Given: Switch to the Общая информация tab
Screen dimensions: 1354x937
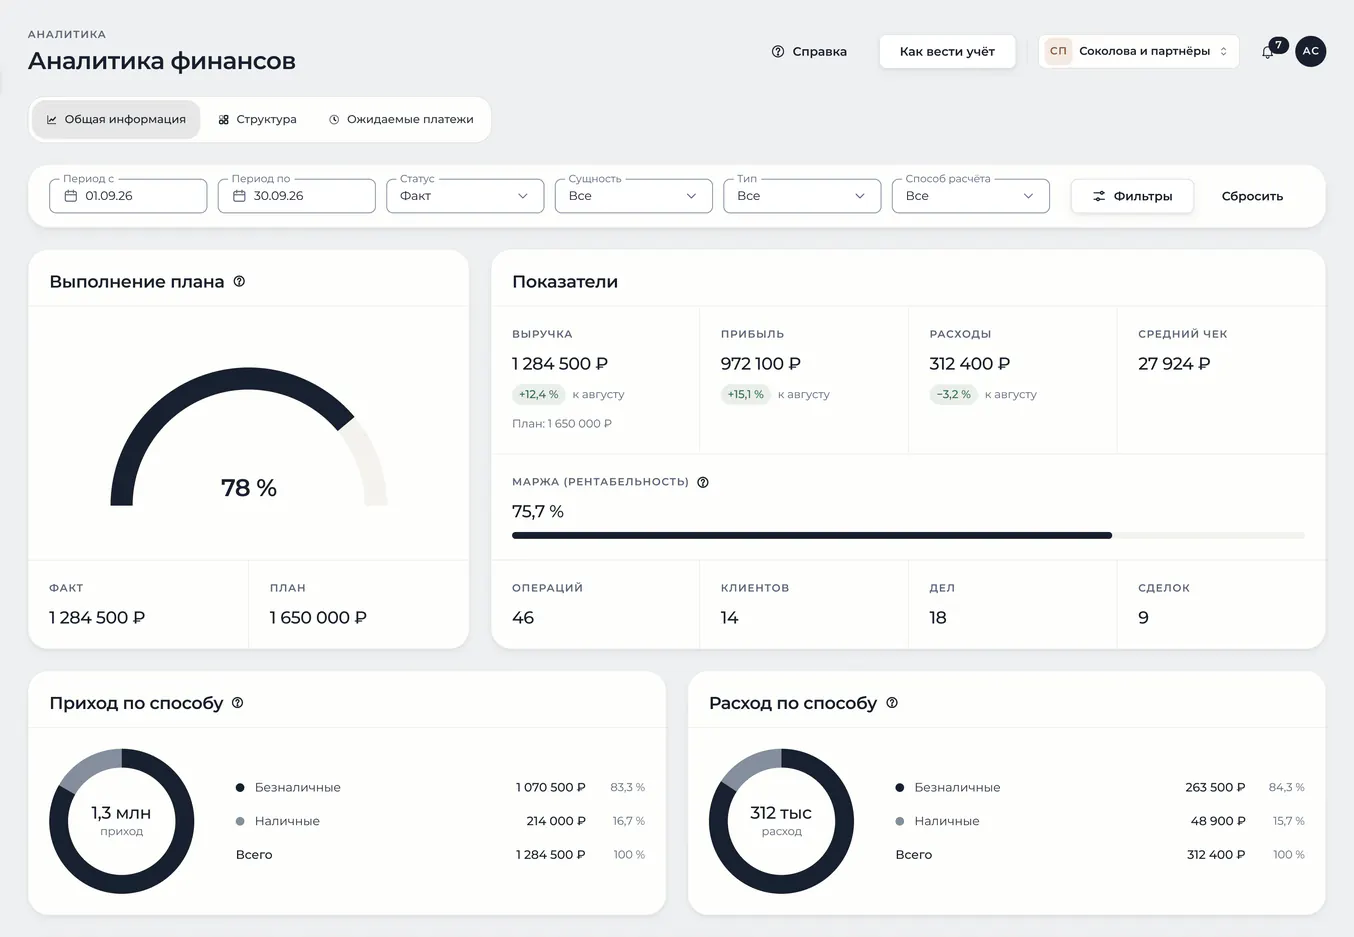Looking at the screenshot, I should coord(116,119).
